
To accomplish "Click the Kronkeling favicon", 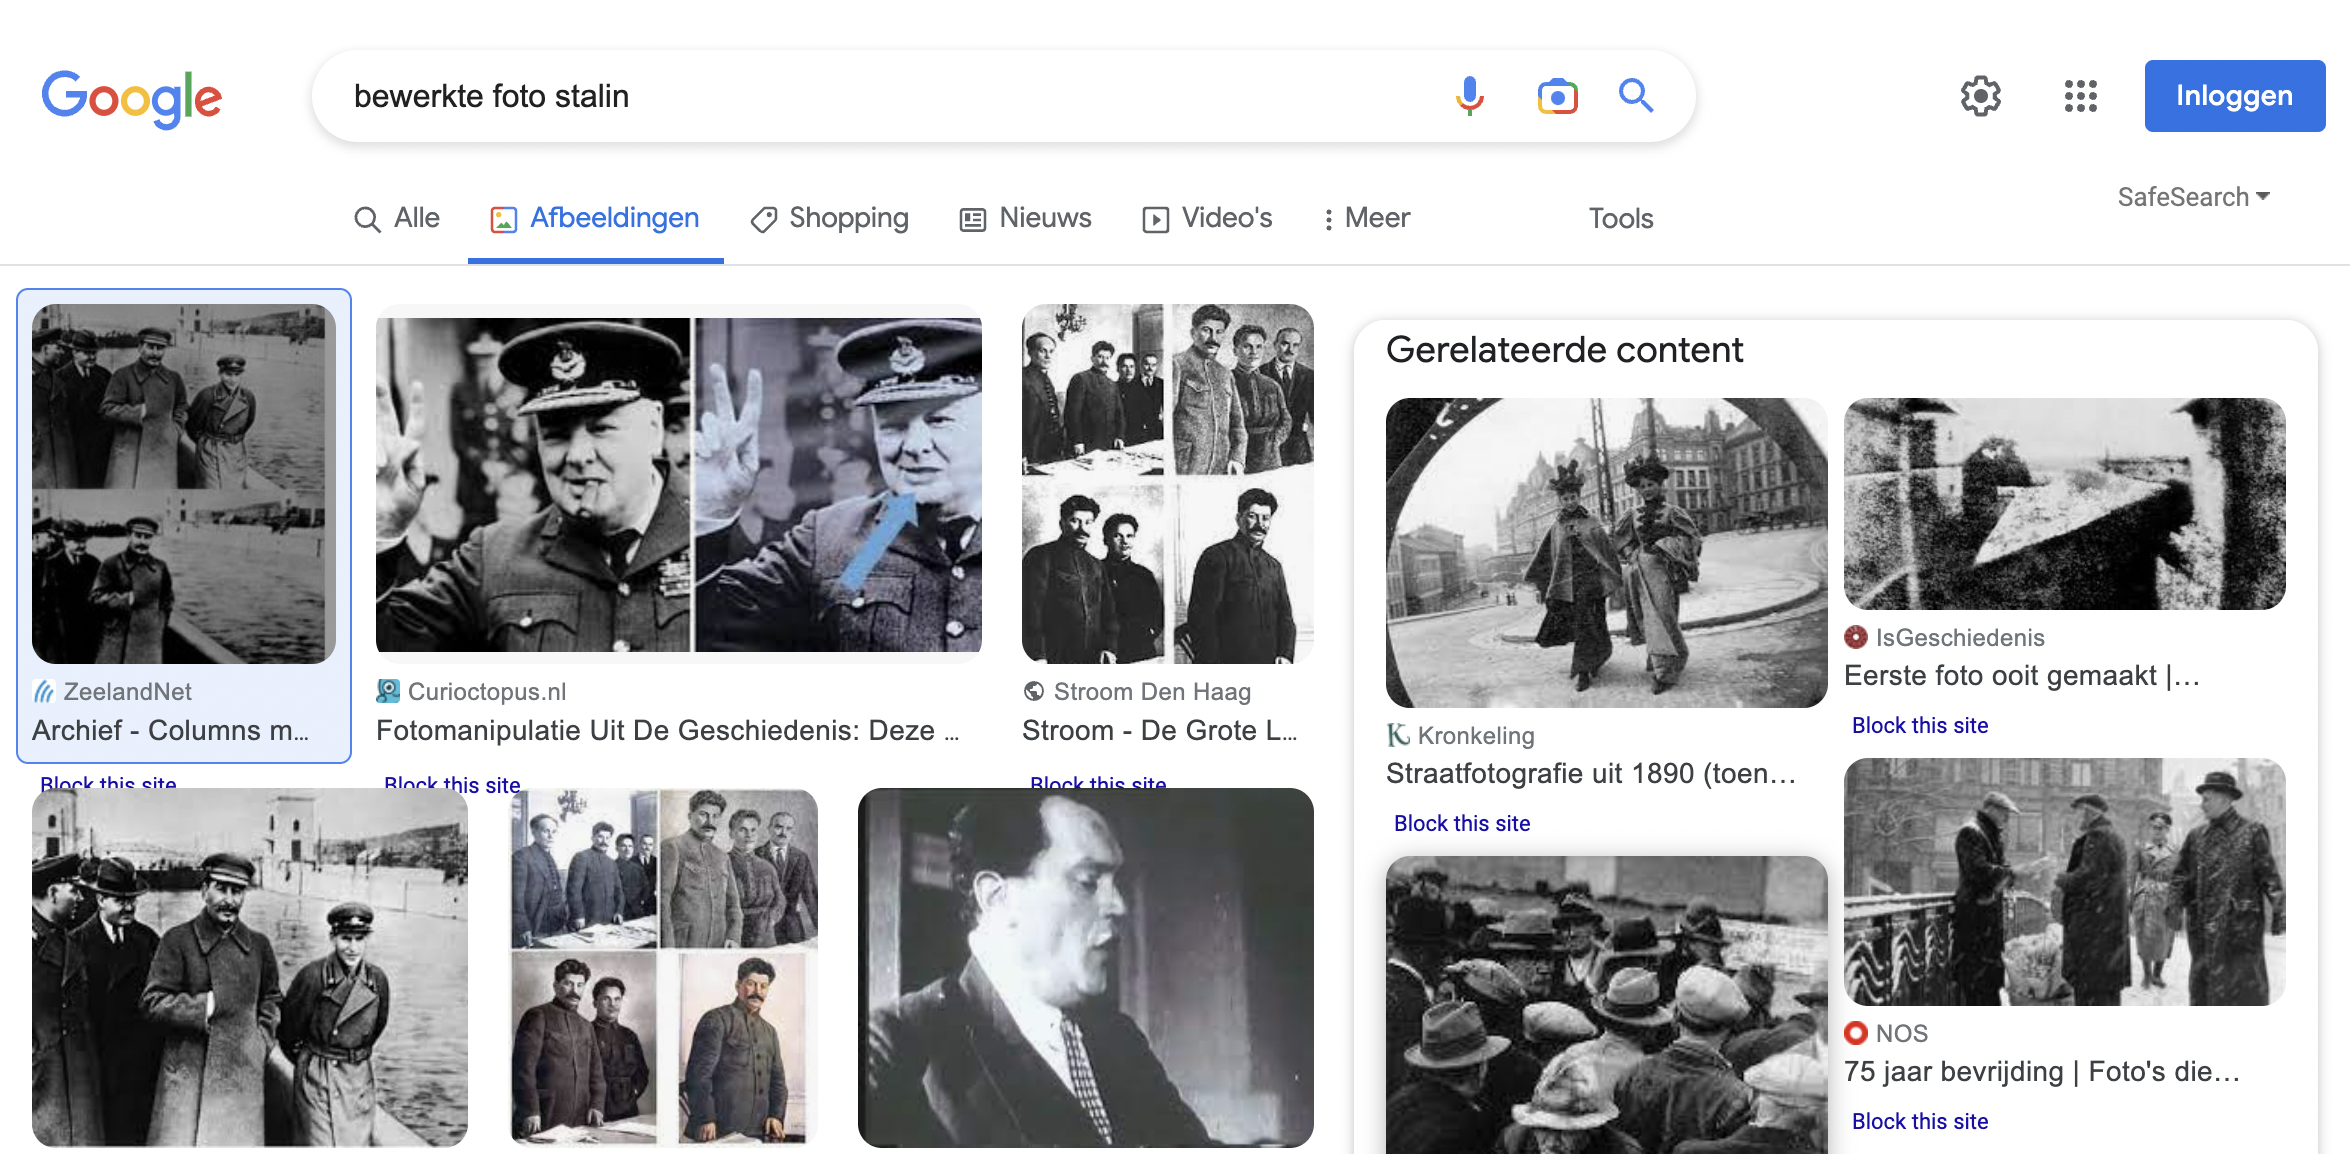I will pyautogui.click(x=1398, y=735).
